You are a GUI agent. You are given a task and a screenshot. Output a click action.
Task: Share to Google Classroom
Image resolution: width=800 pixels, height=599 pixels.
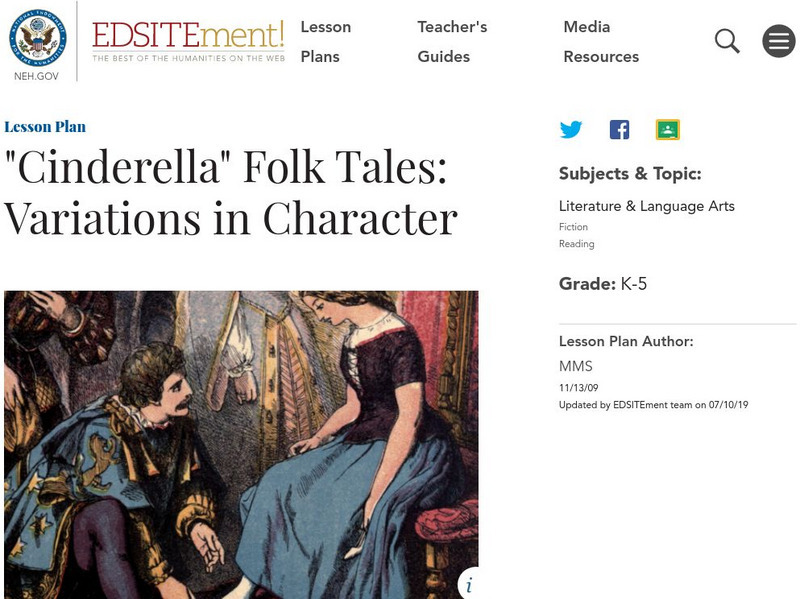pyautogui.click(x=667, y=130)
